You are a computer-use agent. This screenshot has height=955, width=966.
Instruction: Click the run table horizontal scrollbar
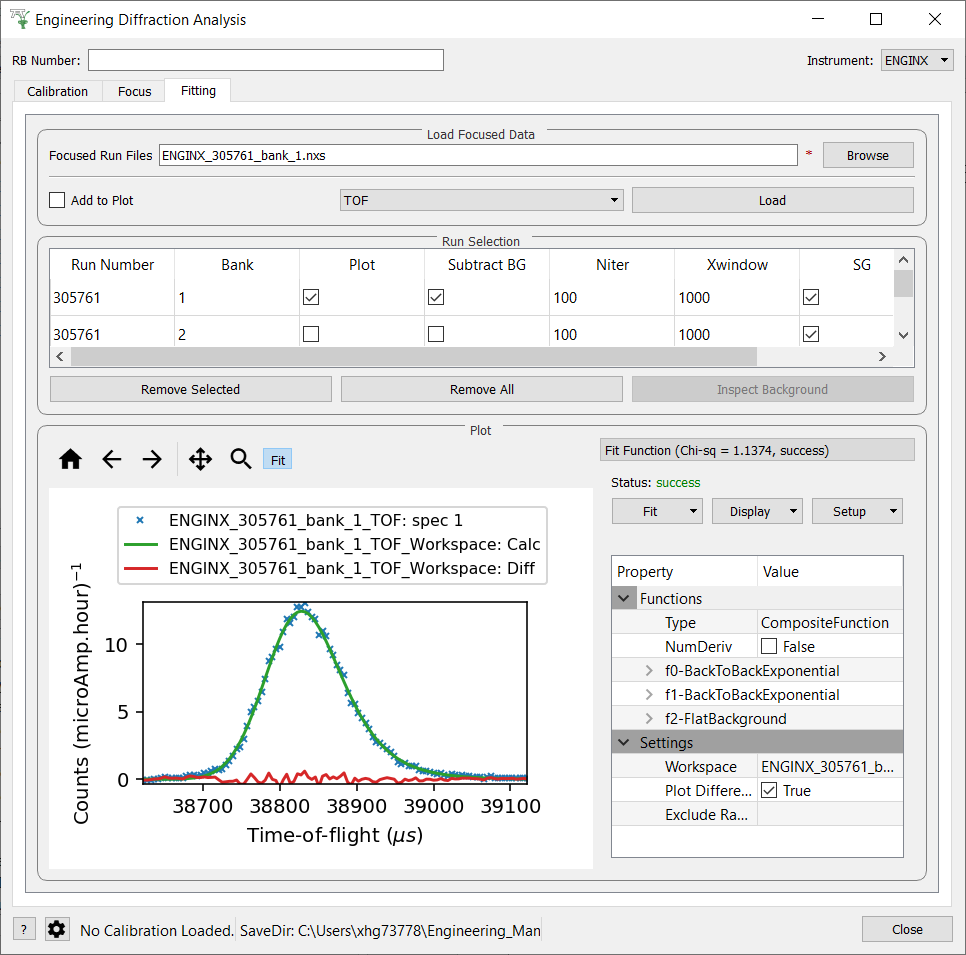414,356
